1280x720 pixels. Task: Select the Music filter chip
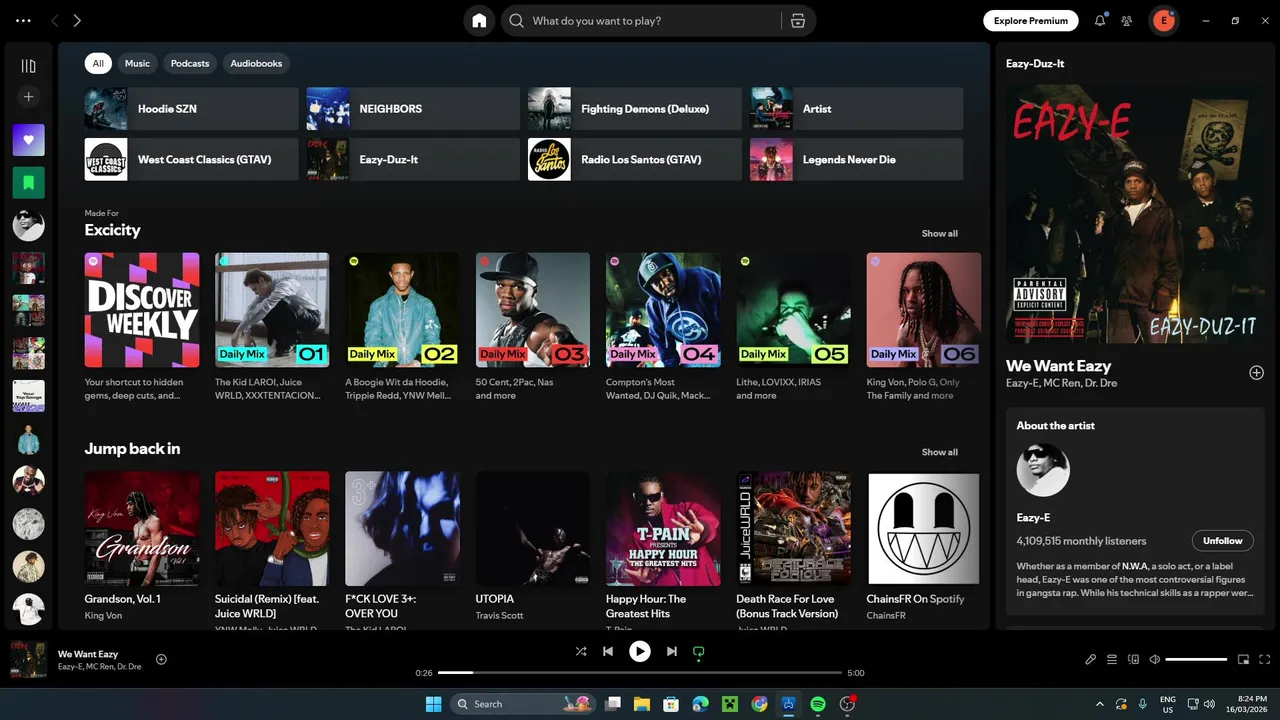[137, 63]
